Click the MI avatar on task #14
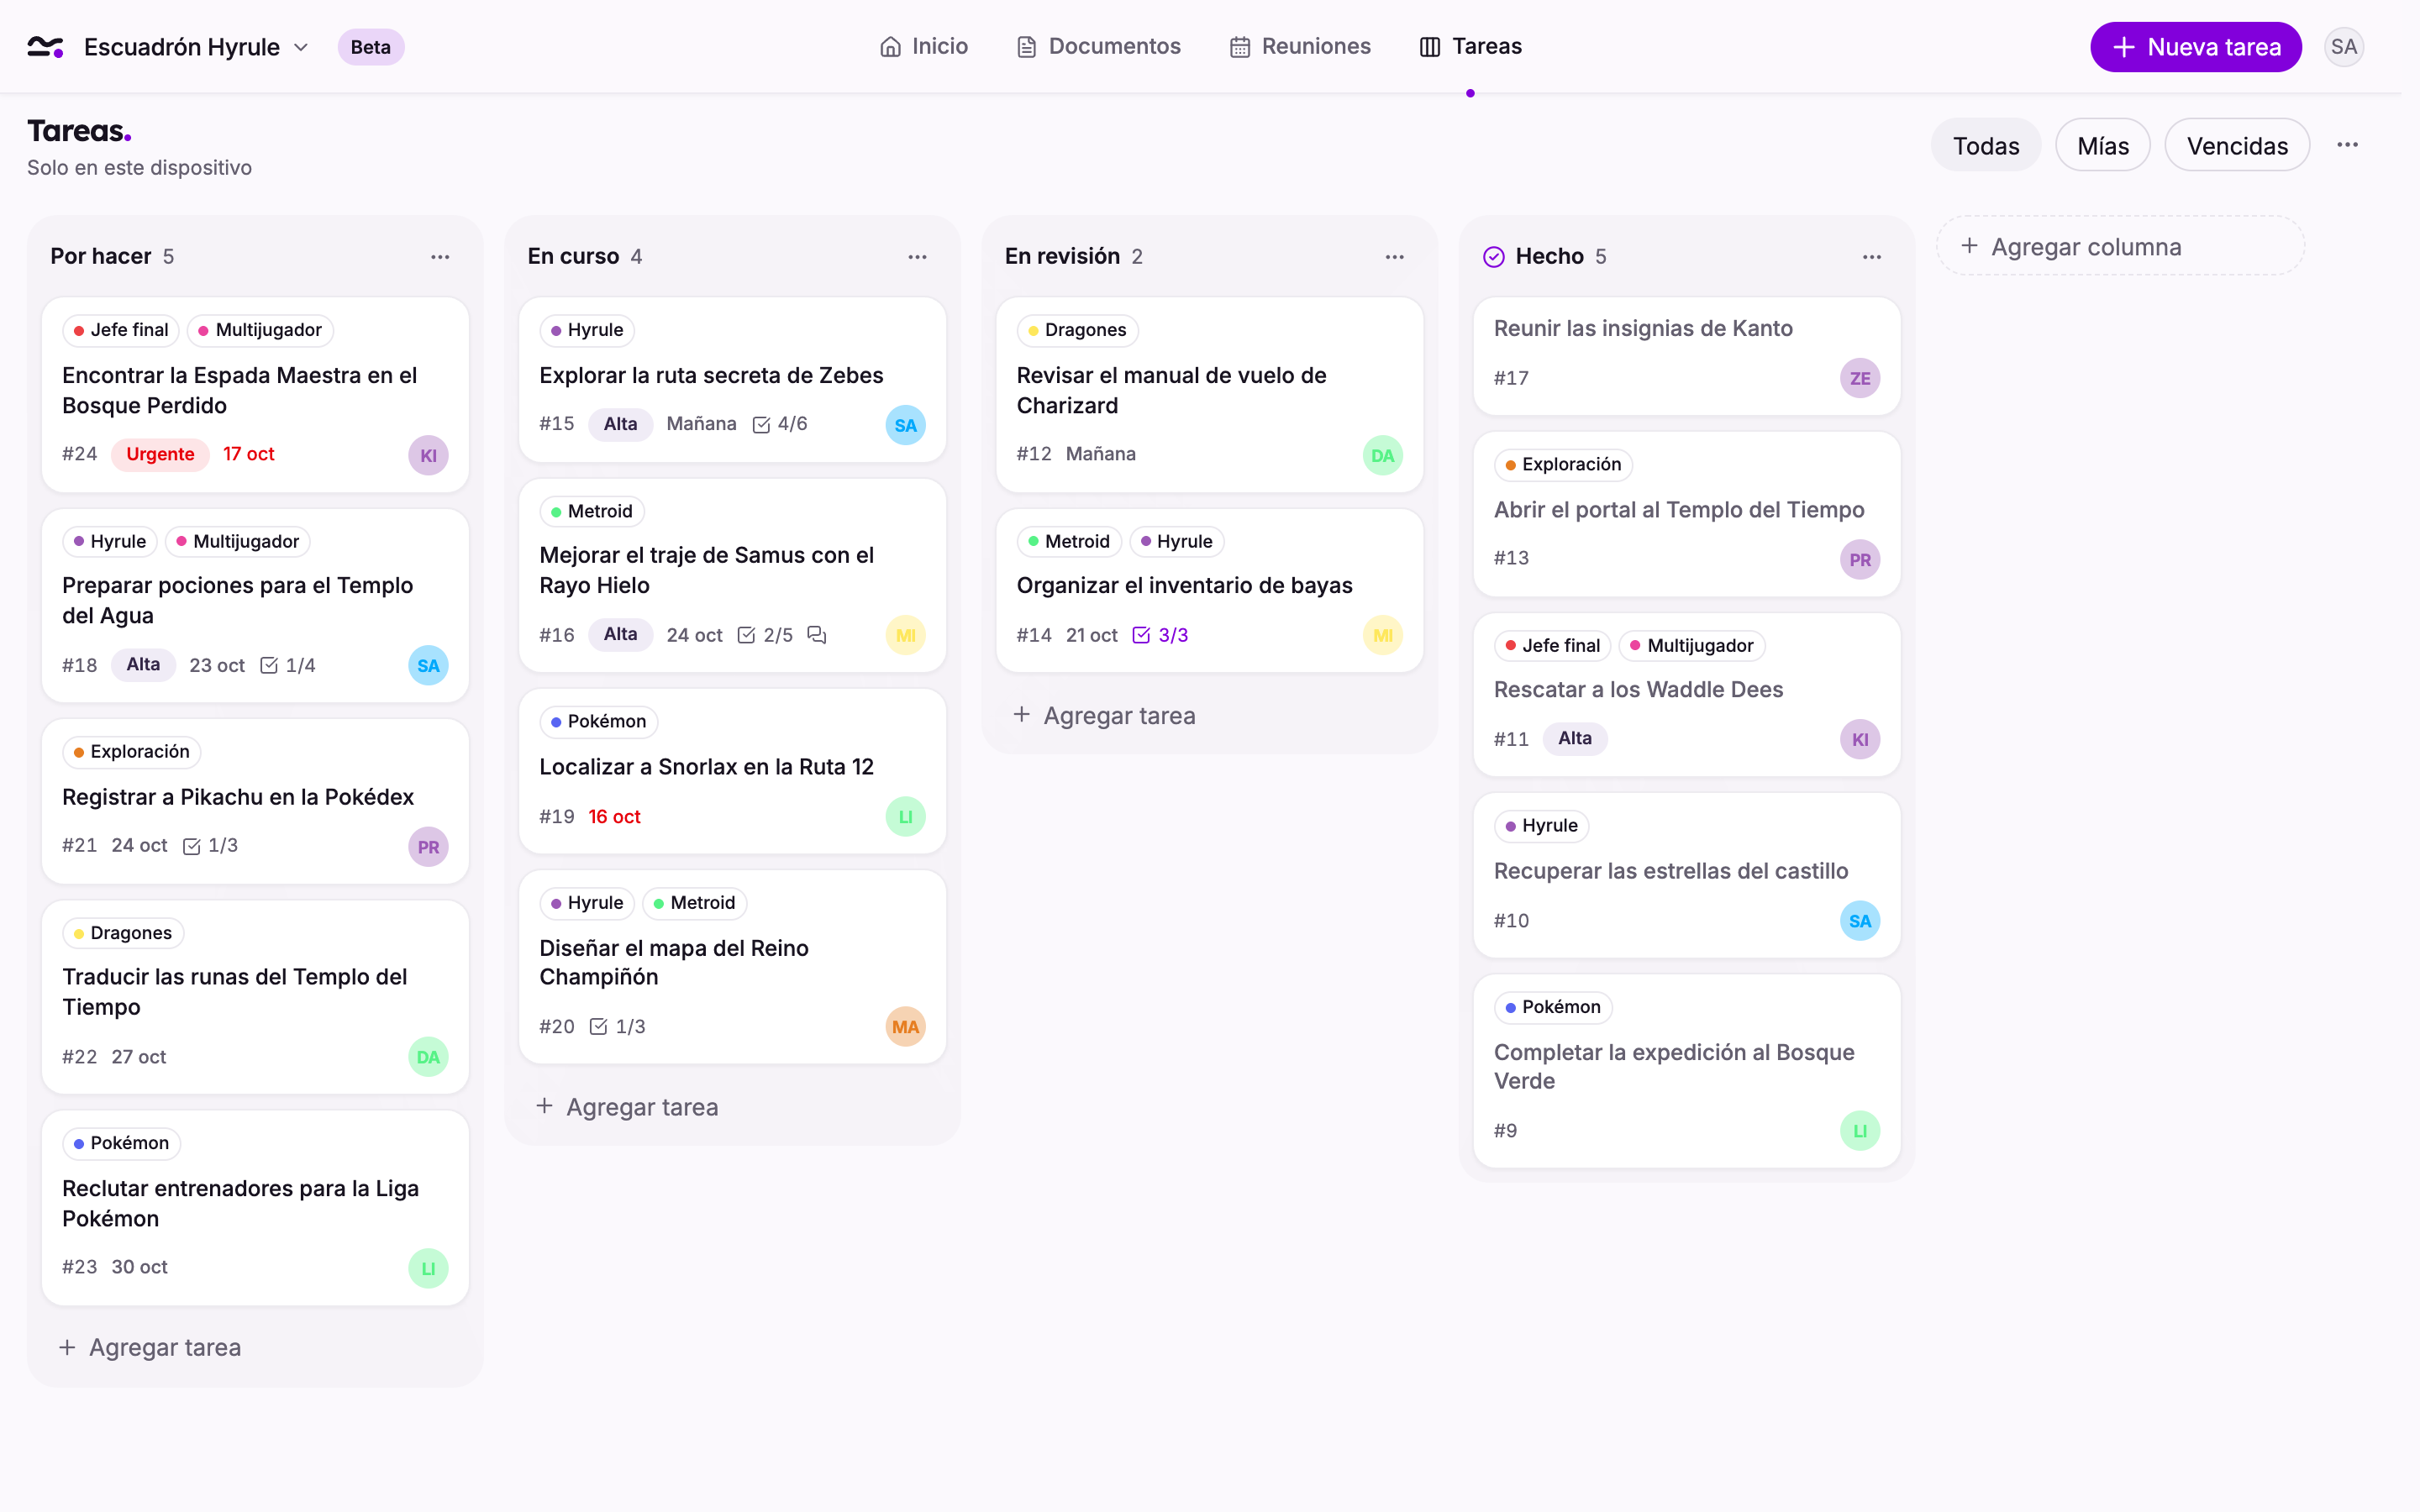Screen dimensions: 2420x1512 pos(1382,635)
